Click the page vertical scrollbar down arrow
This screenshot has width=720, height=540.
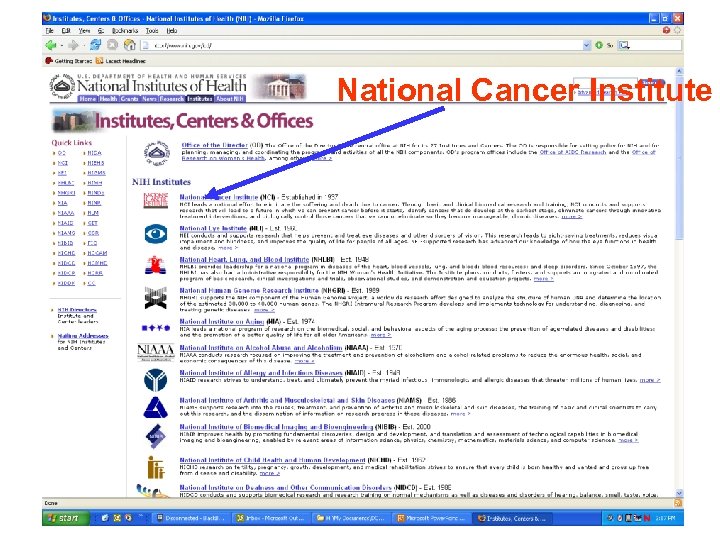(679, 493)
